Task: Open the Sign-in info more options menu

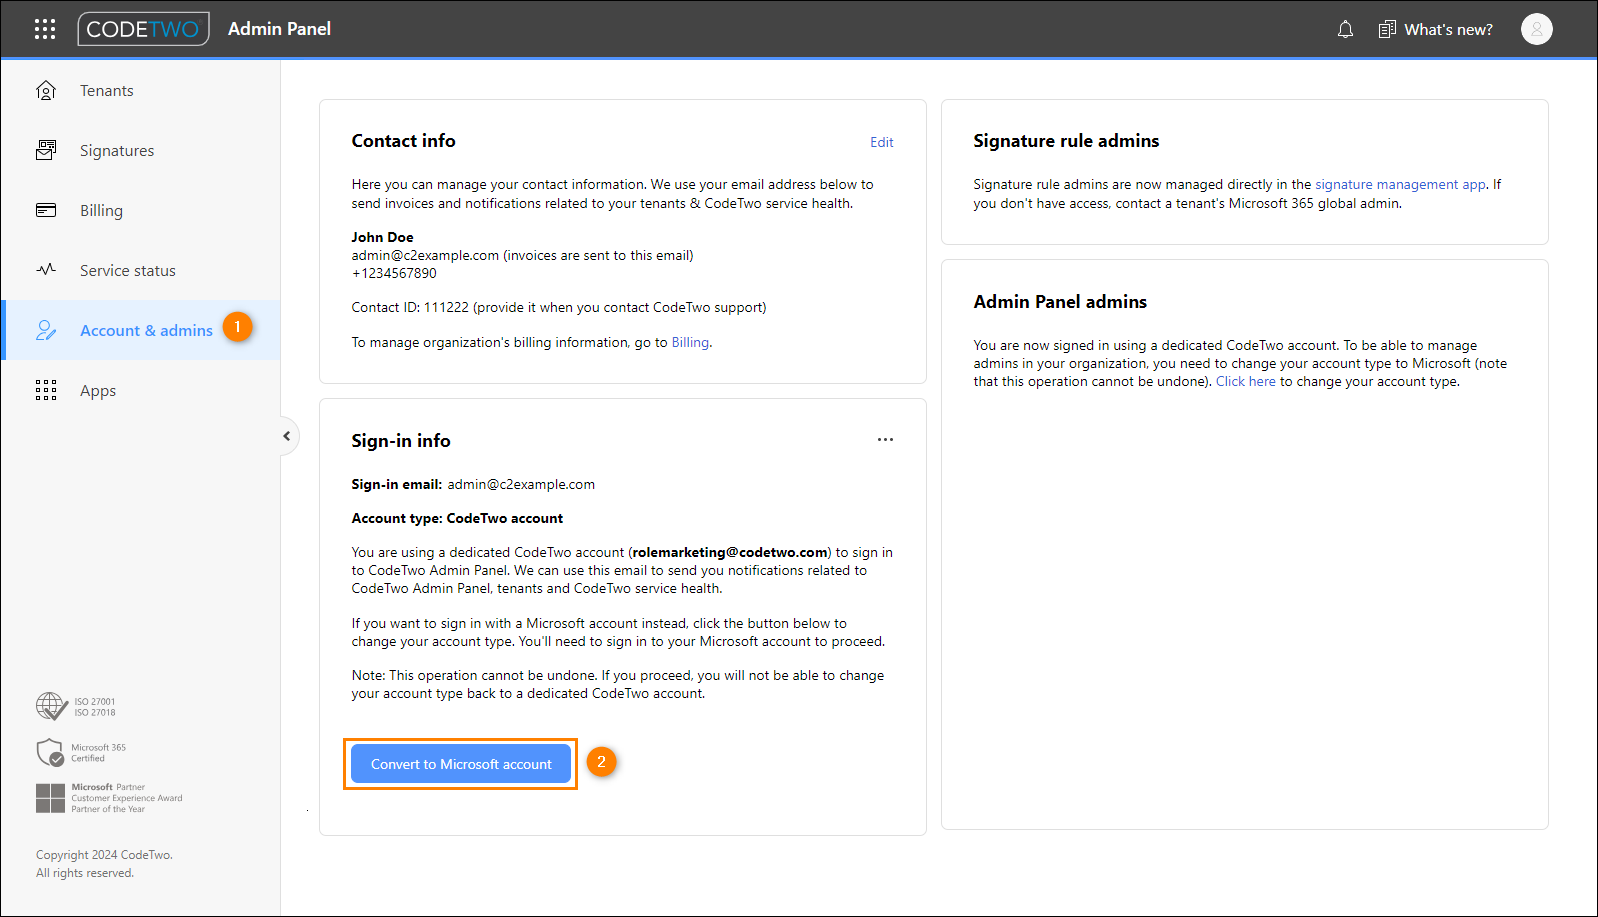Action: point(885,440)
